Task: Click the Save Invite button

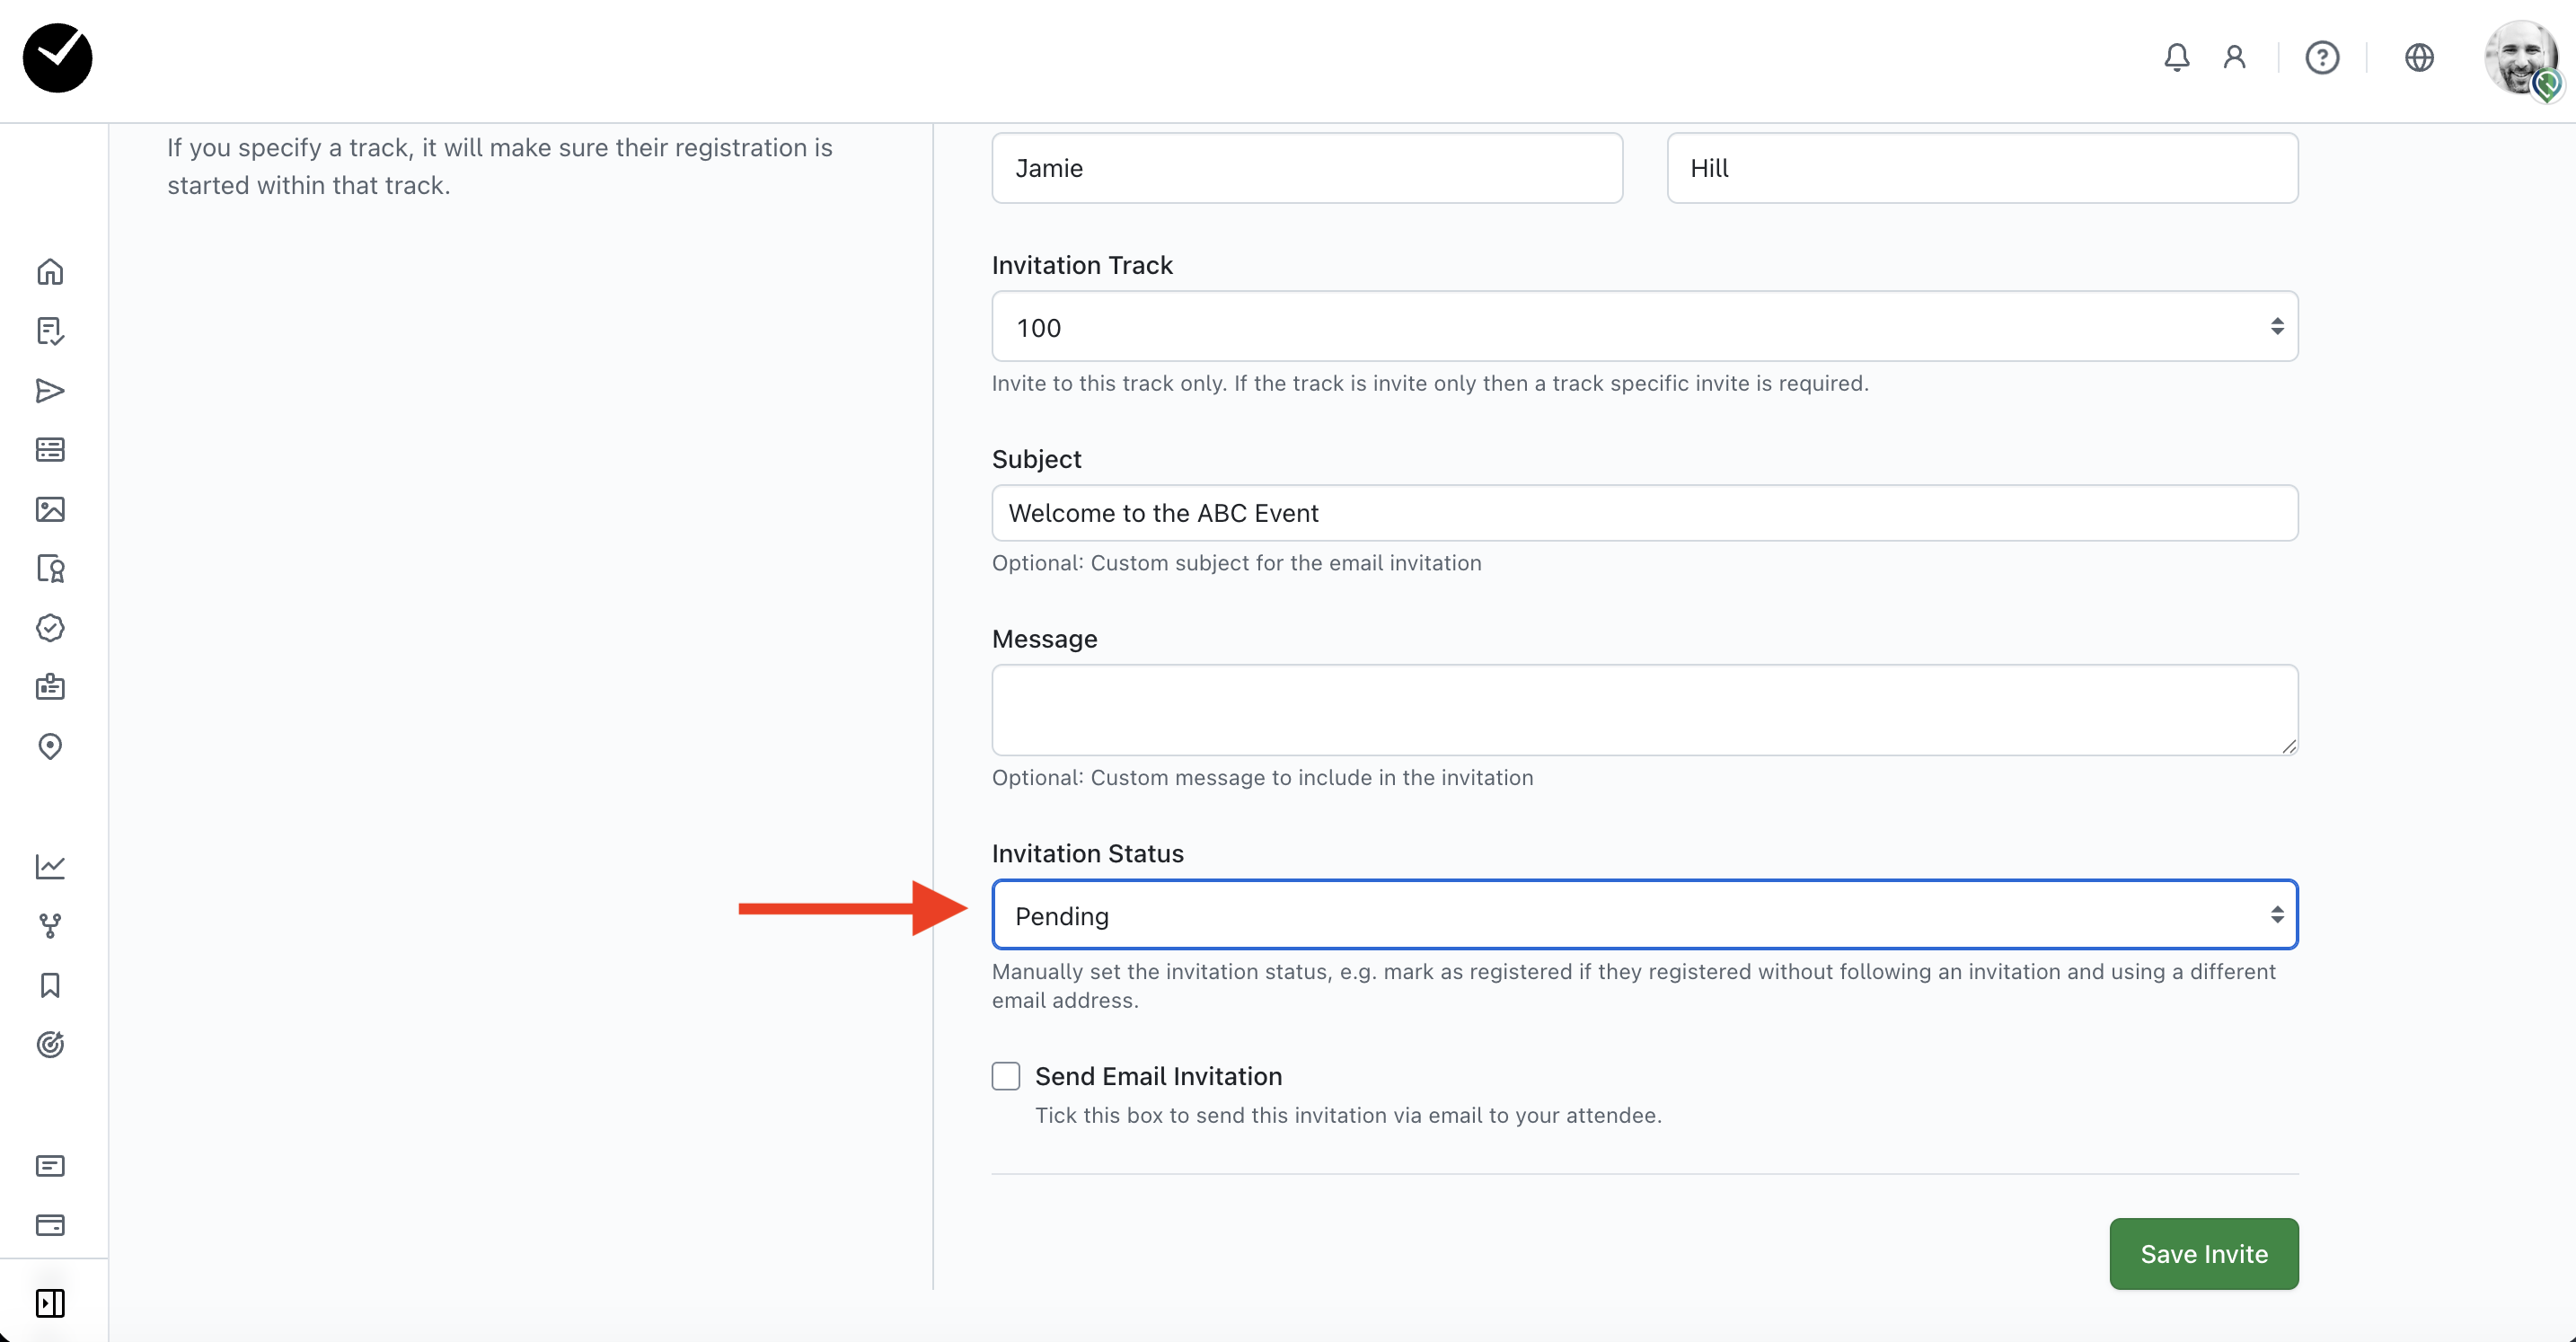Action: [x=2203, y=1254]
